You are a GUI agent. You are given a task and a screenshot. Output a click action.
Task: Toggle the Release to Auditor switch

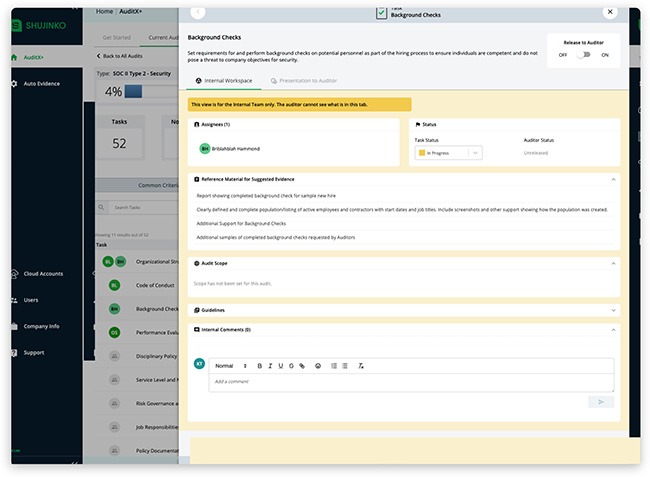pos(583,54)
